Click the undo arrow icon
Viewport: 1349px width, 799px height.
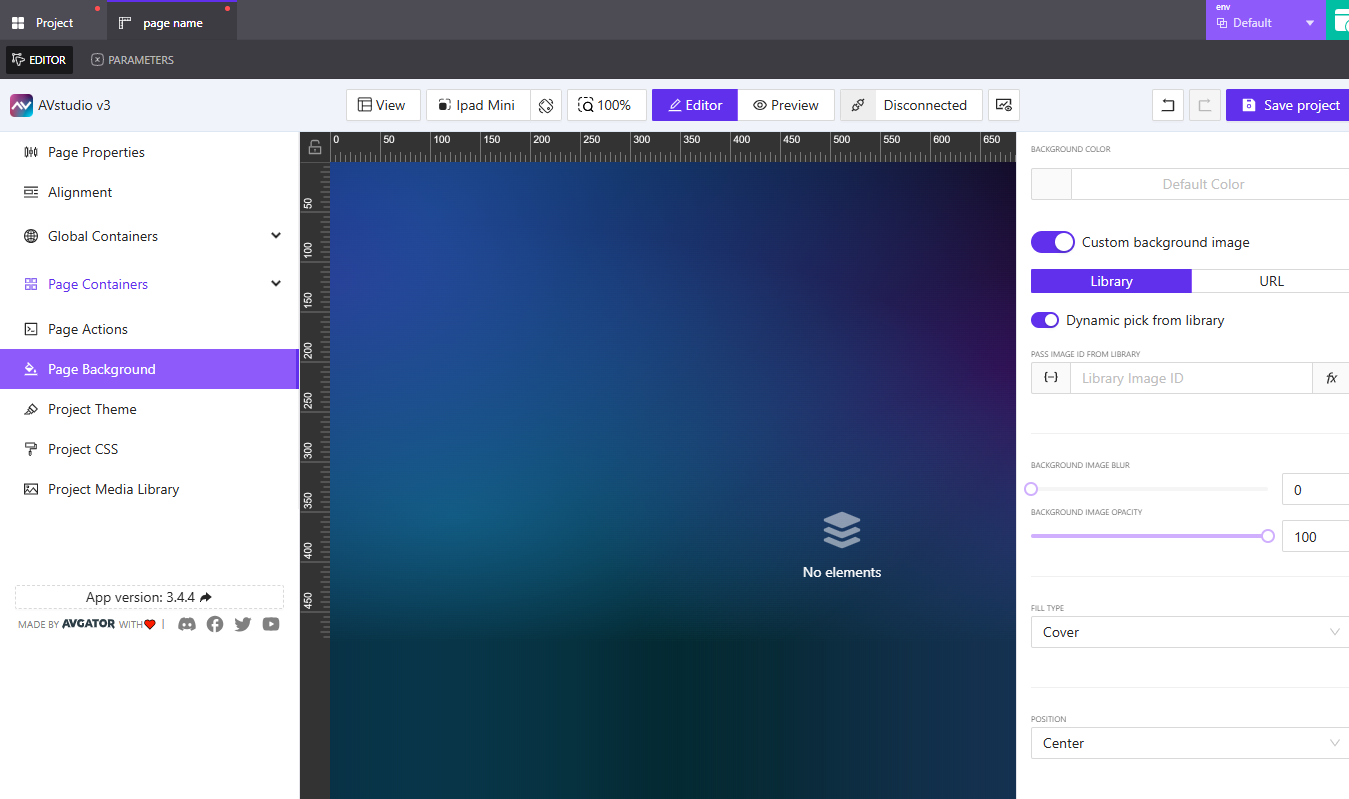pyautogui.click(x=1167, y=105)
